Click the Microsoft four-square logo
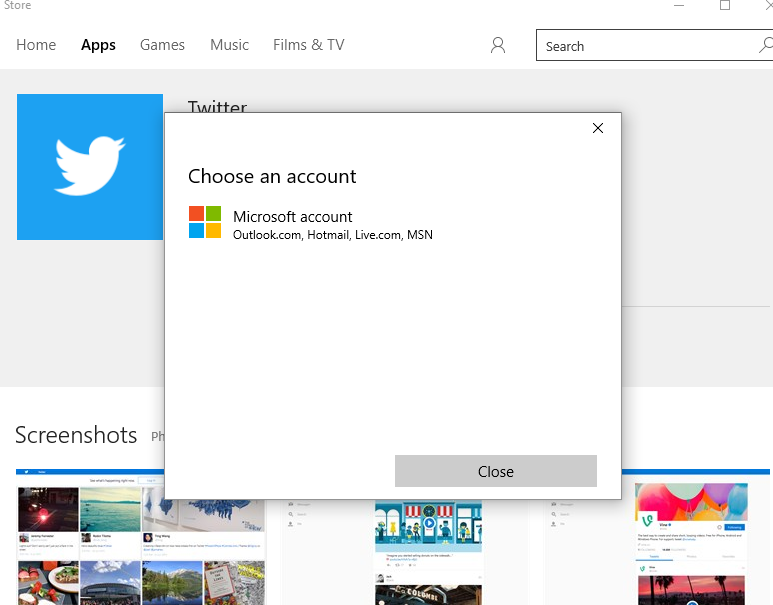Screen dimensions: 773x605 pos(205,222)
